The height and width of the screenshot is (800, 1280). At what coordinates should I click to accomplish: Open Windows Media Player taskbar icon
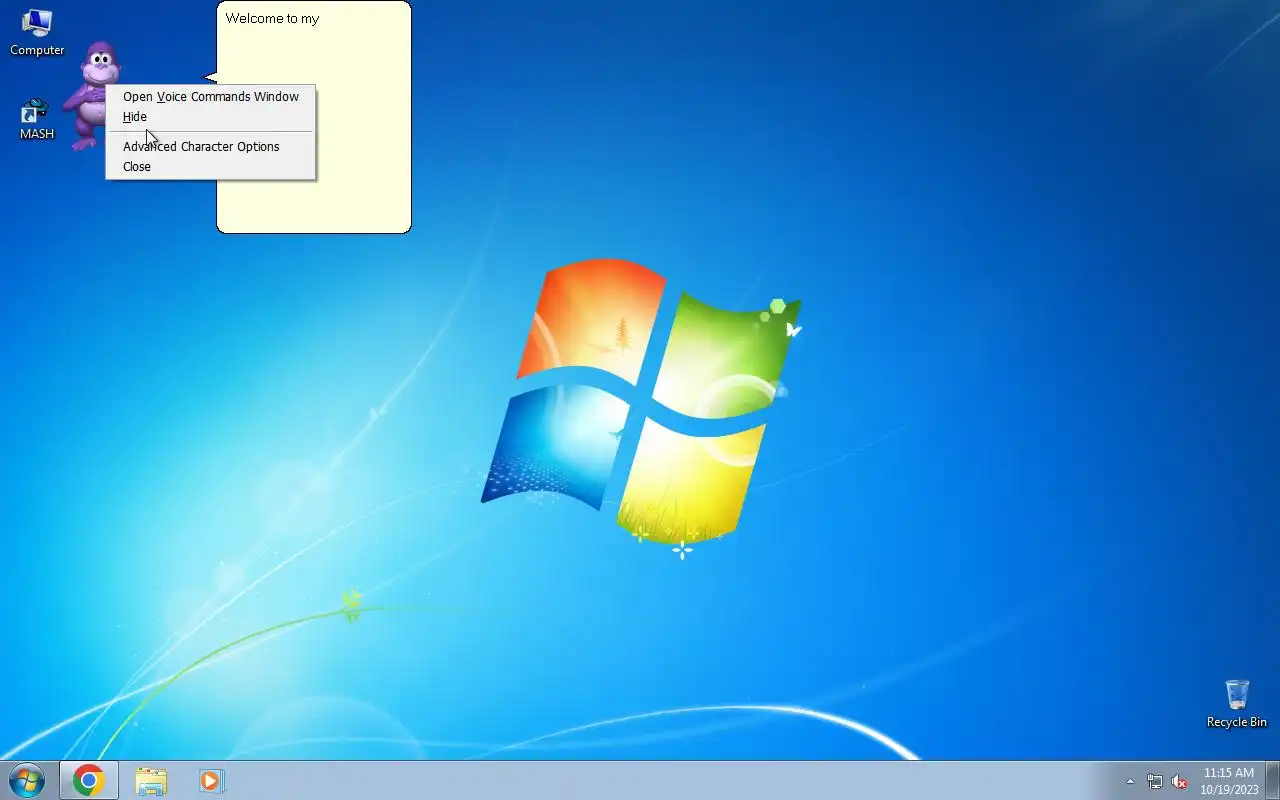click(211, 780)
